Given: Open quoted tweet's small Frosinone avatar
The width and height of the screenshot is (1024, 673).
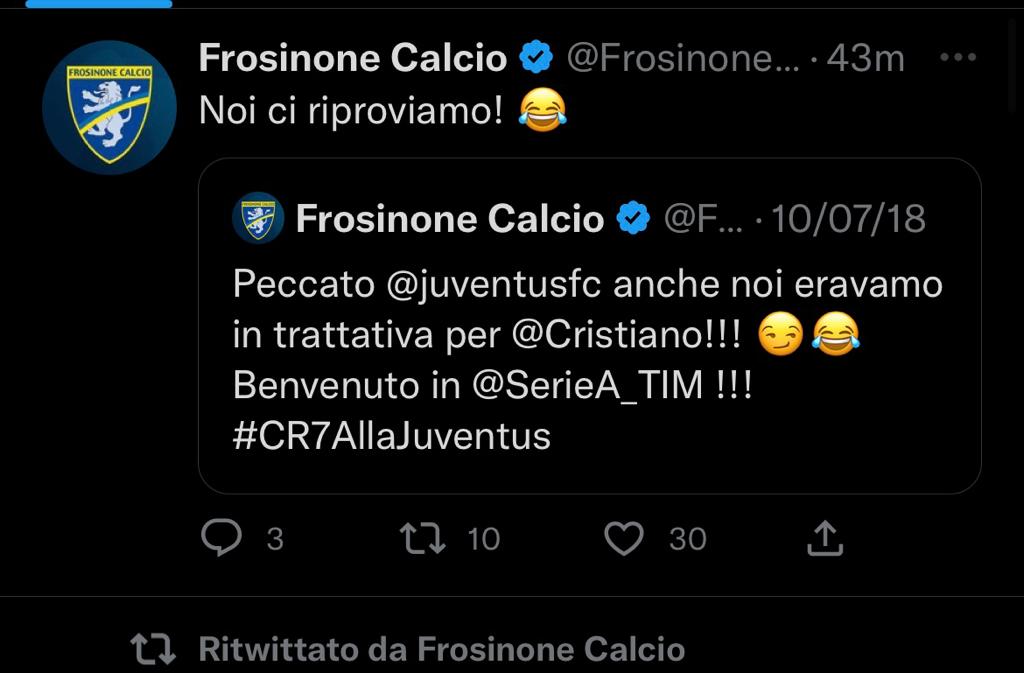Looking at the screenshot, I should pyautogui.click(x=258, y=217).
